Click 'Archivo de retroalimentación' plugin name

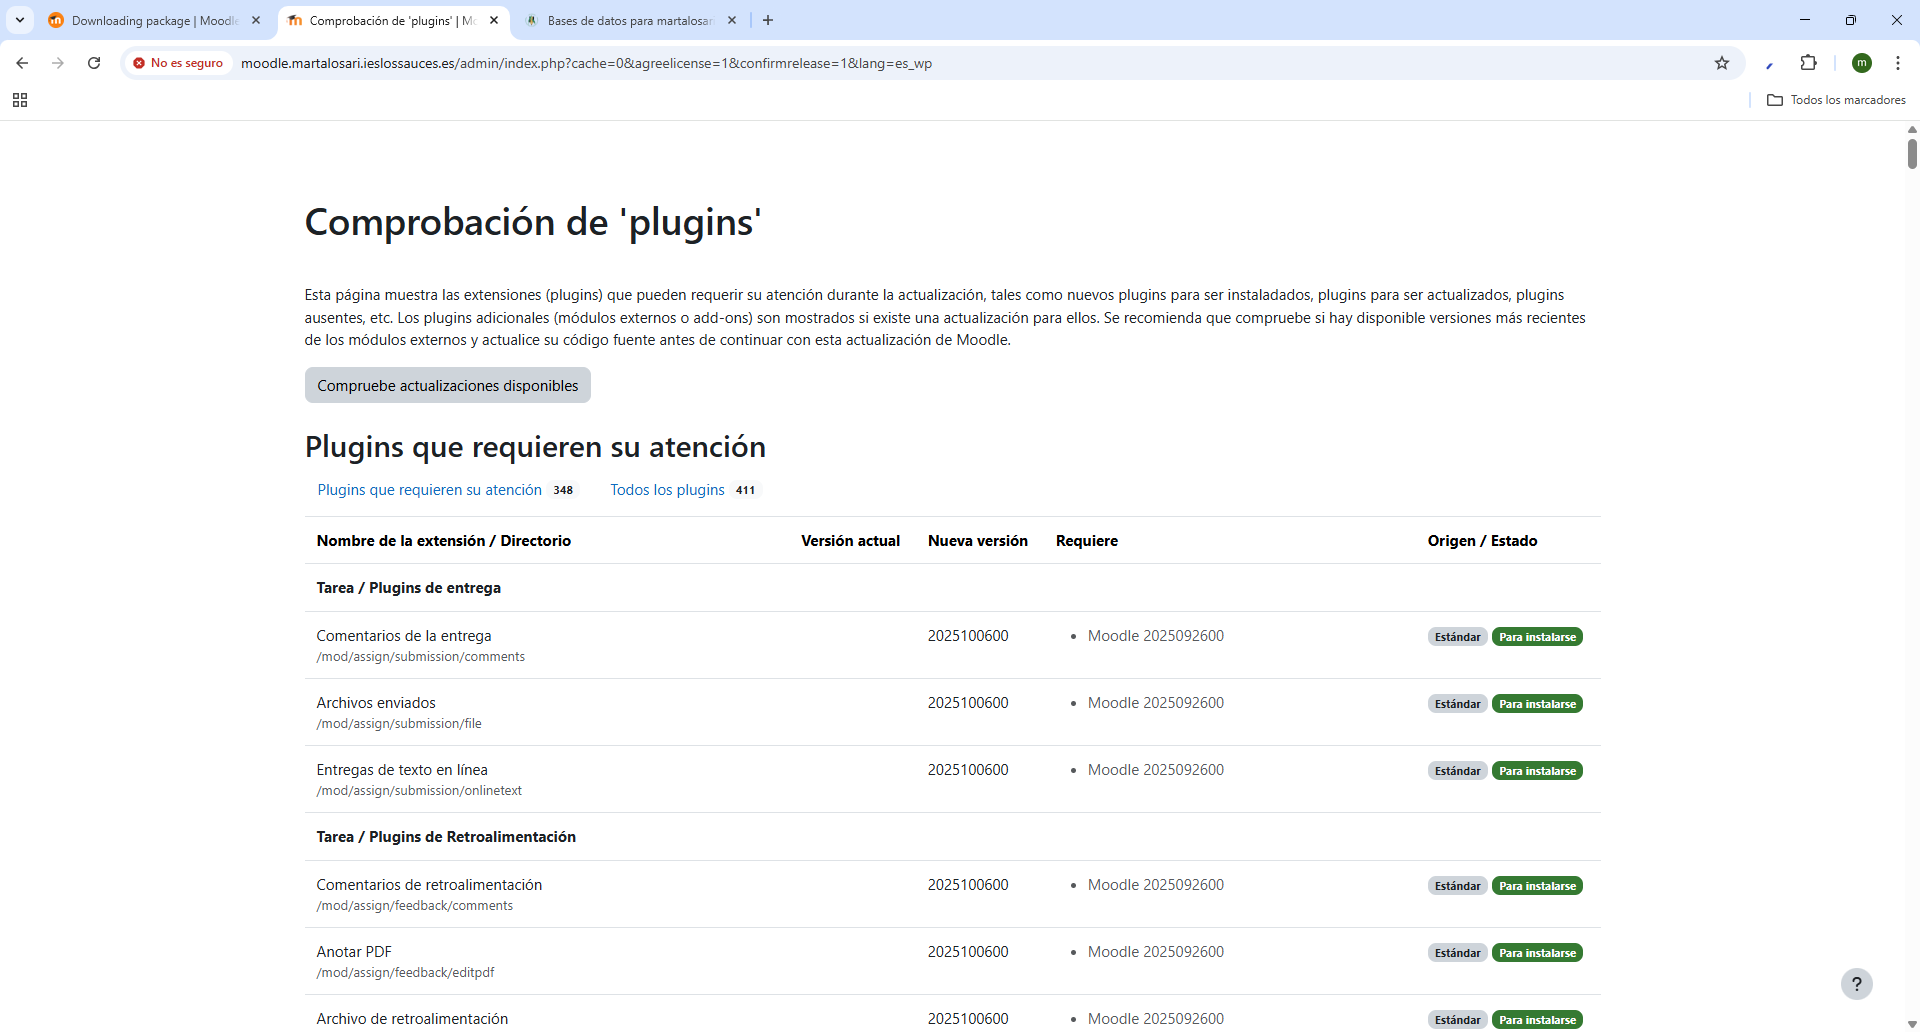412,1019
